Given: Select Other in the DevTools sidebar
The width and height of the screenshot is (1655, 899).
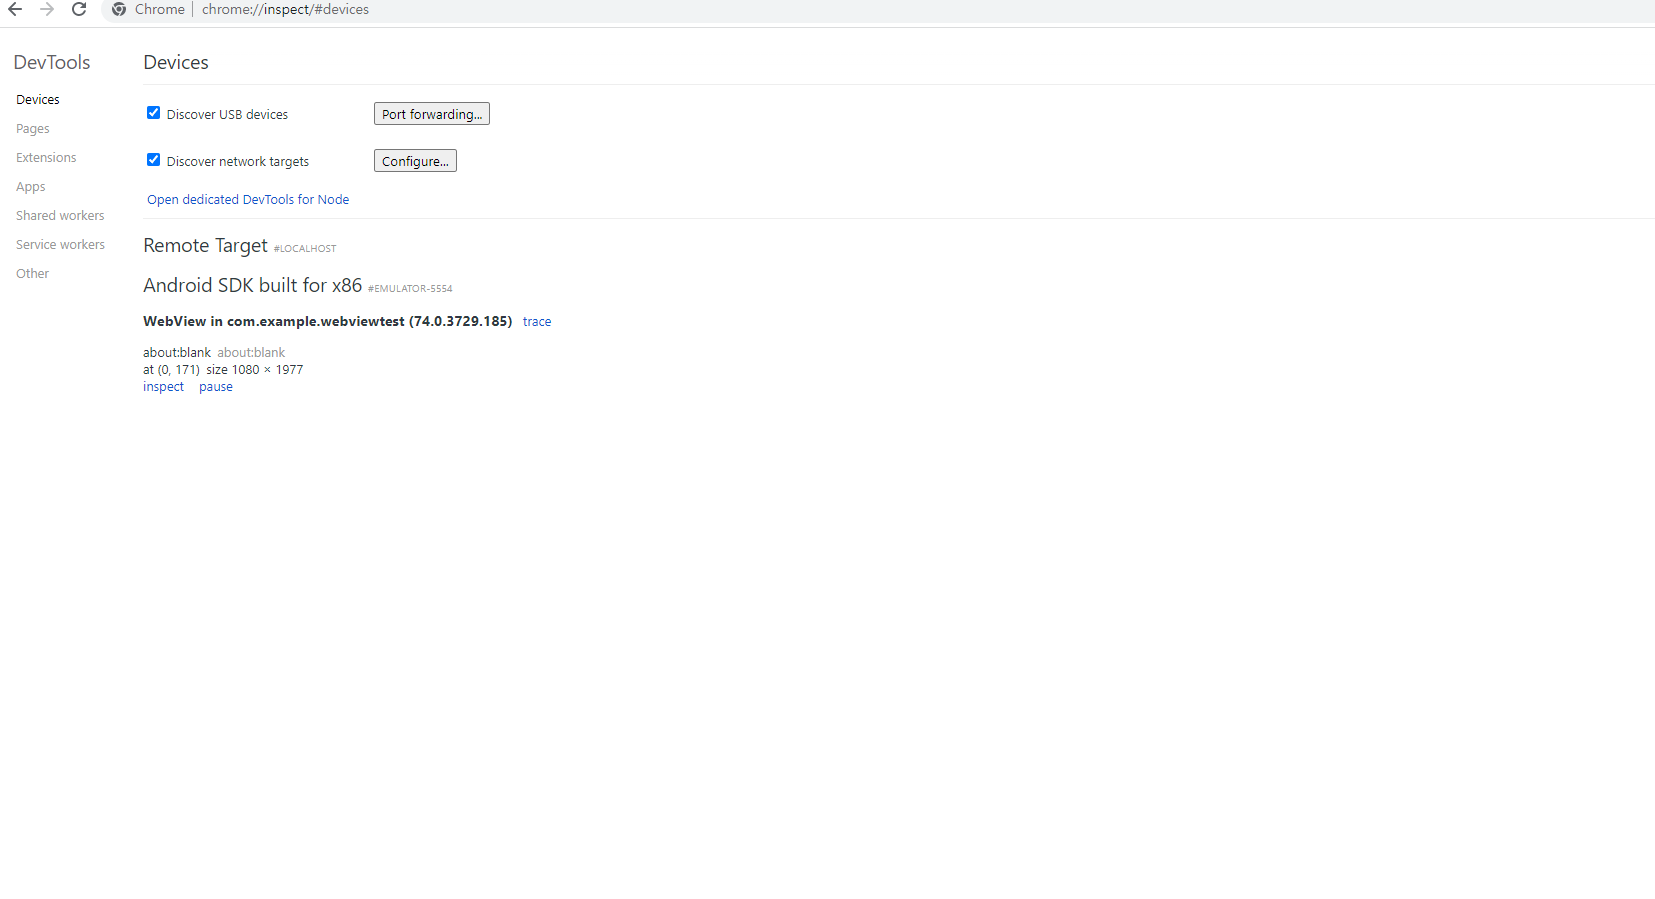Looking at the screenshot, I should (x=32, y=274).
